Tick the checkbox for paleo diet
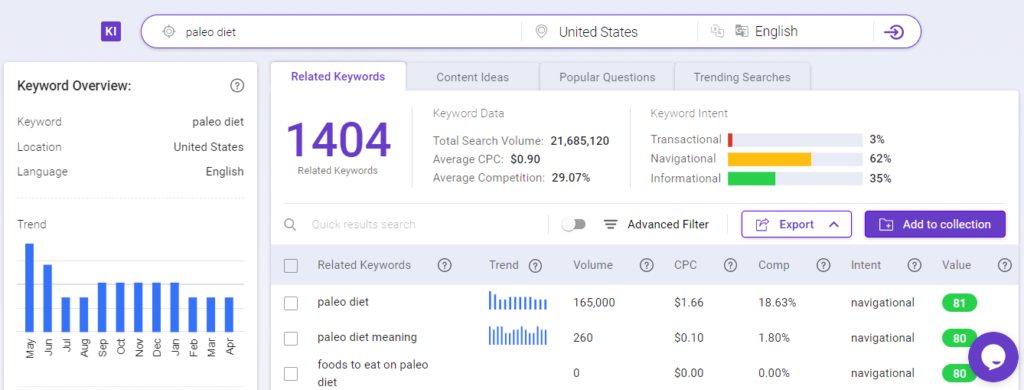 (291, 303)
